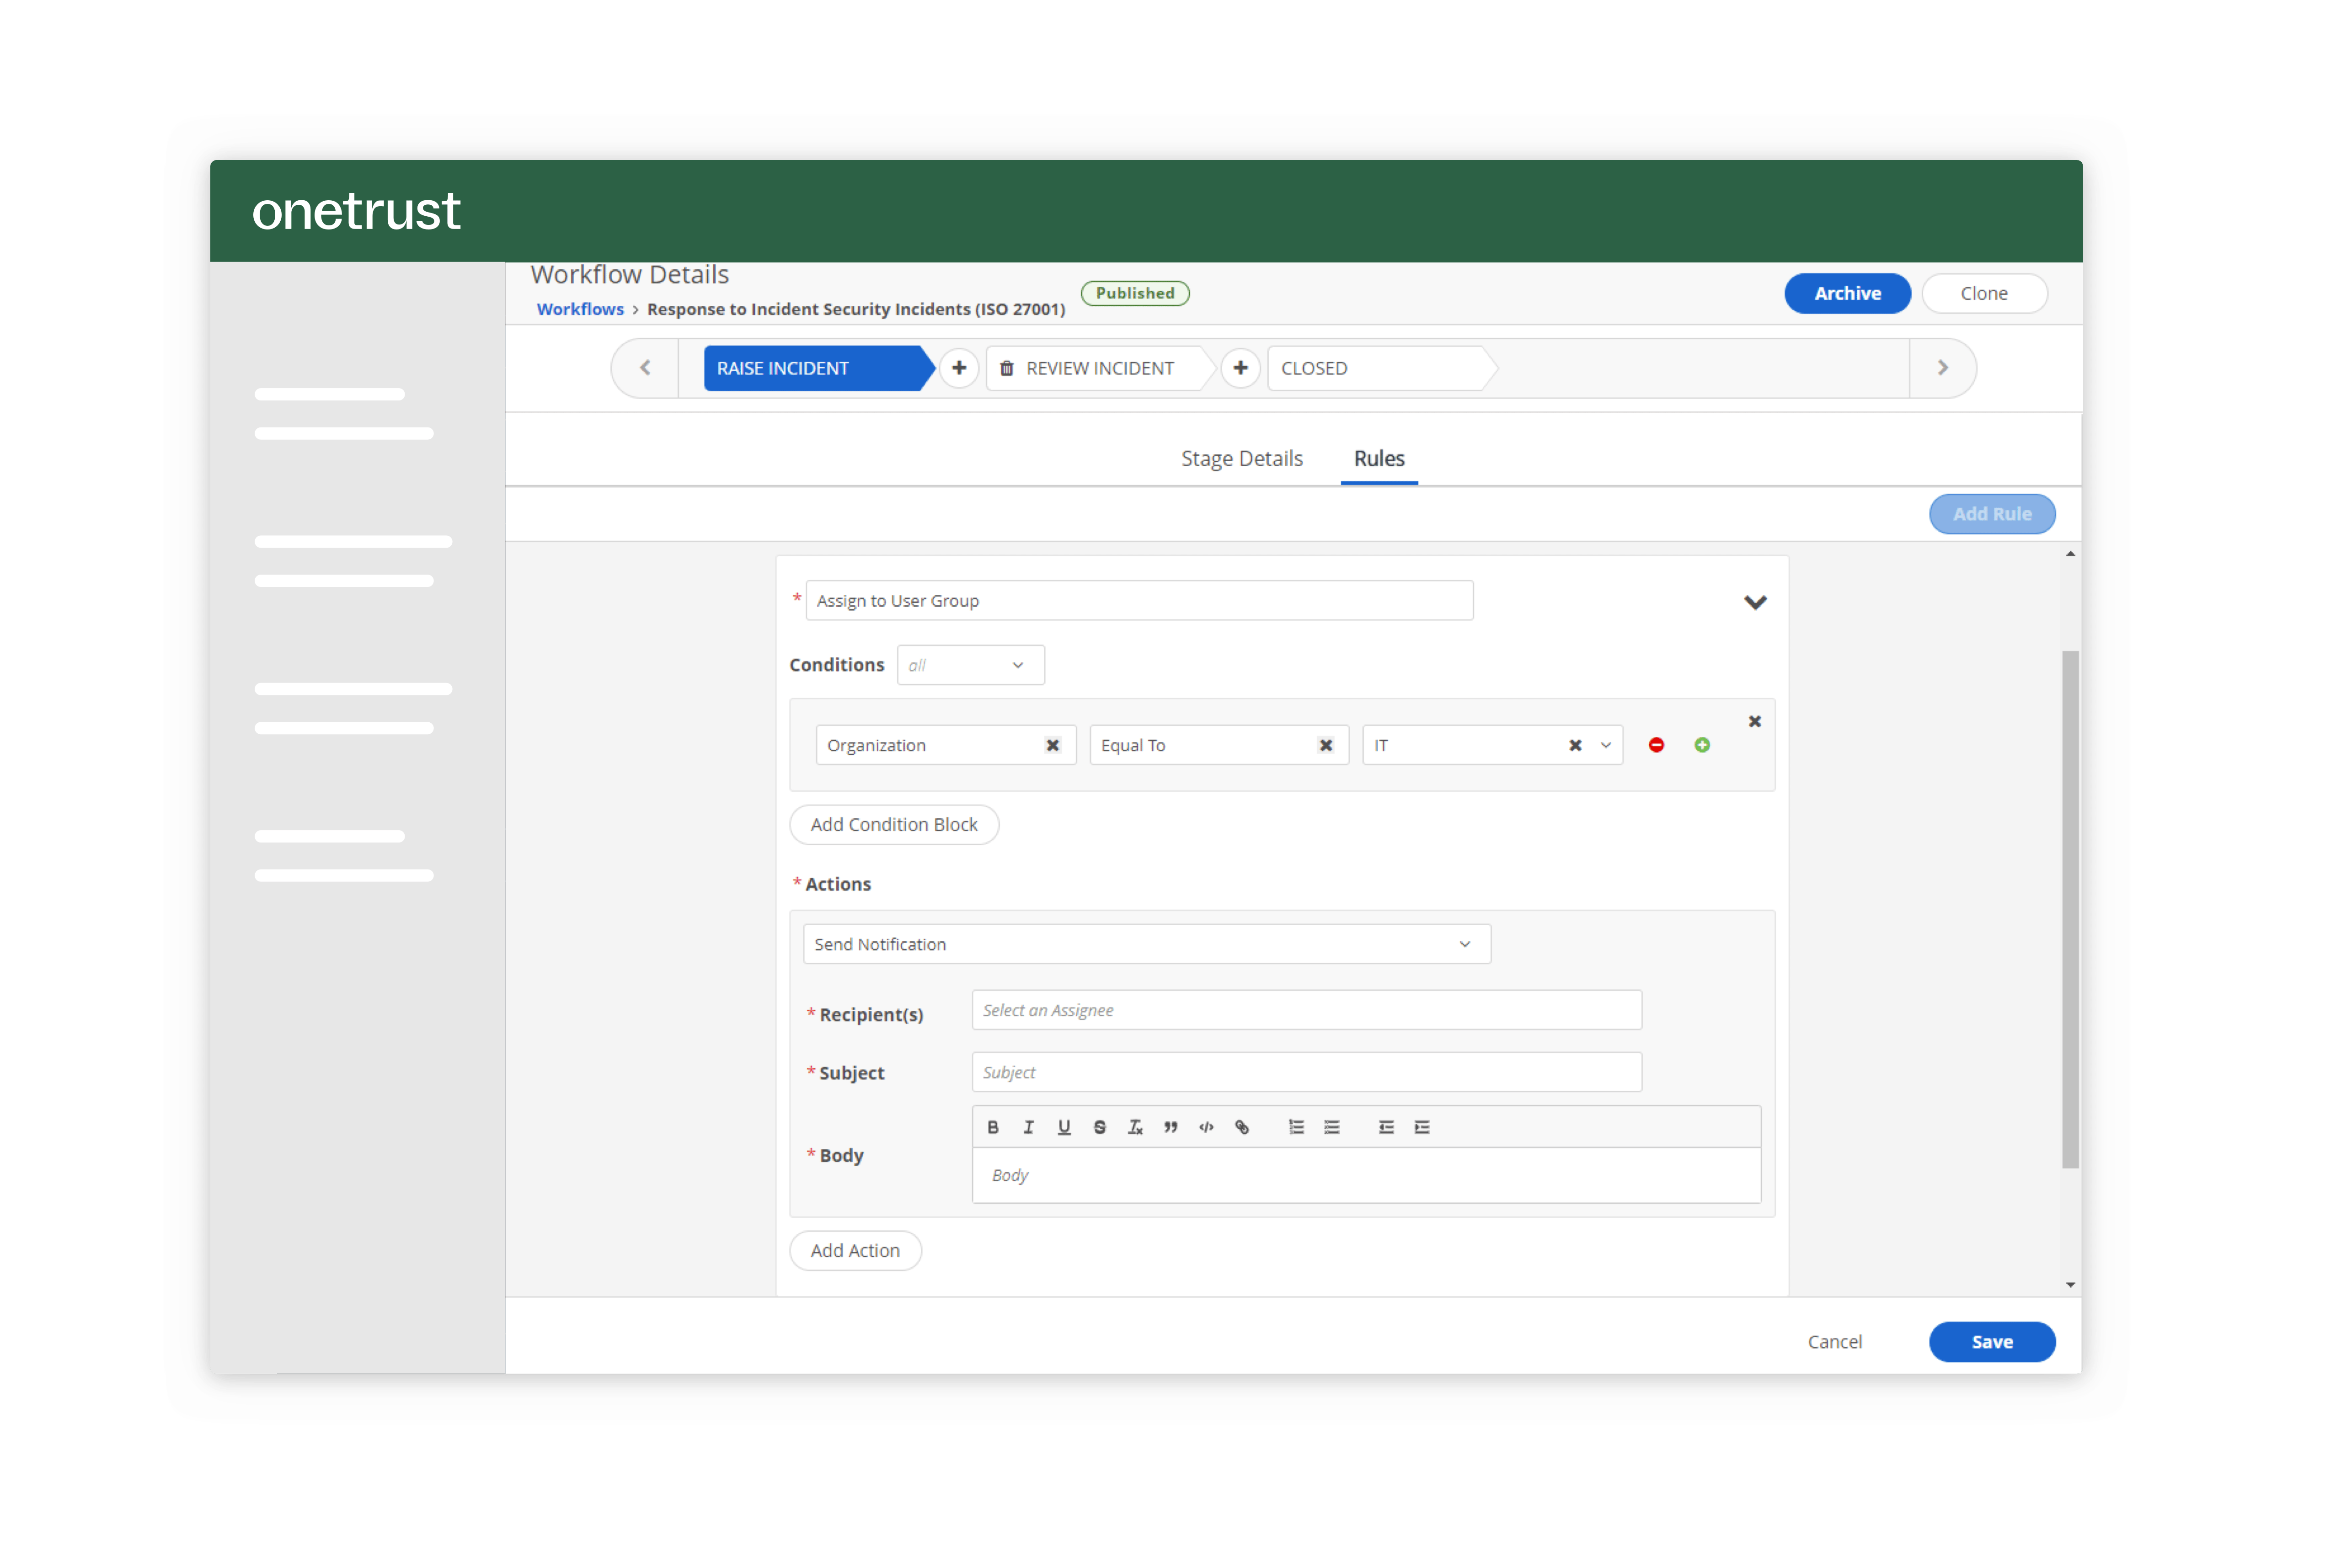The width and height of the screenshot is (2341, 1568).
Task: Clear the Organization field selection
Action: tap(1052, 745)
